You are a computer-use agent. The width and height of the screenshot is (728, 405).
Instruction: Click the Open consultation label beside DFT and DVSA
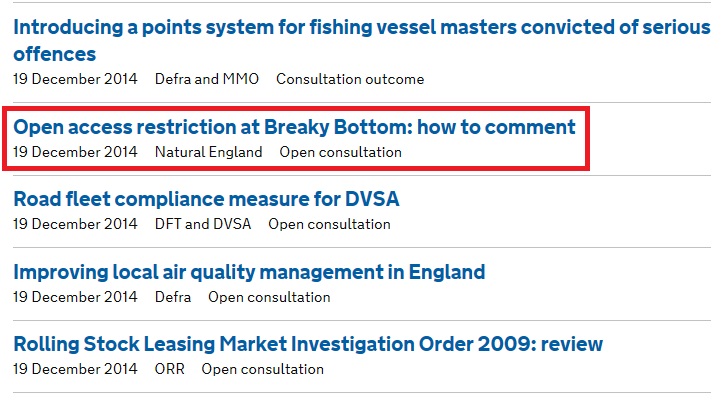330,224
